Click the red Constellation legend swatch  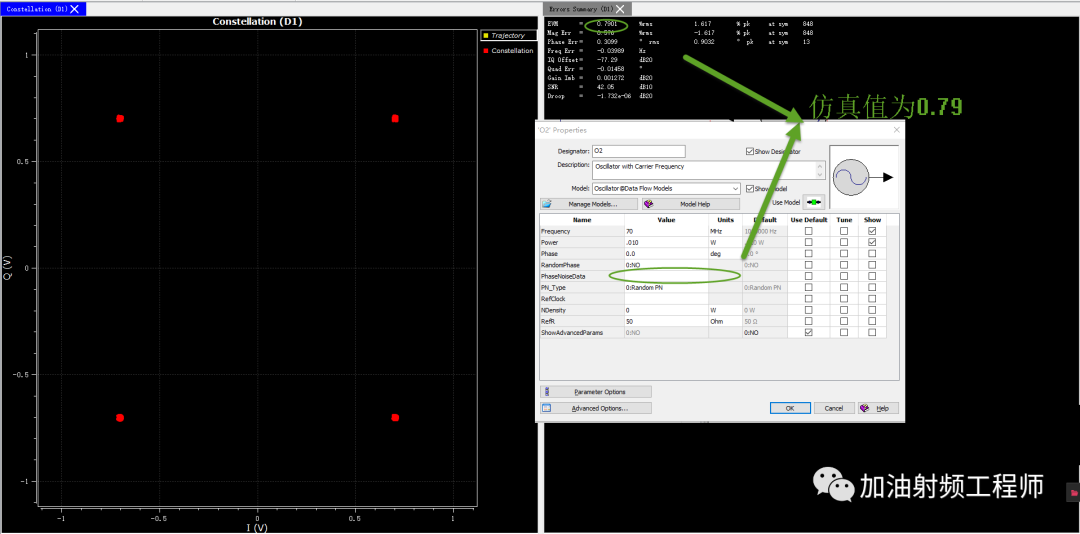[x=486, y=51]
